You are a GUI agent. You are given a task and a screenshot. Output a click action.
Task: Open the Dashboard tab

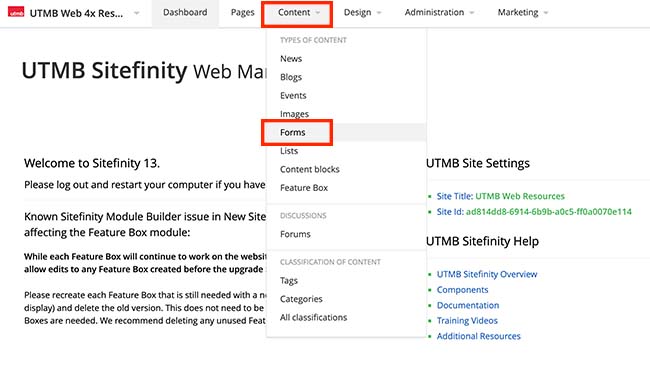[x=185, y=12]
